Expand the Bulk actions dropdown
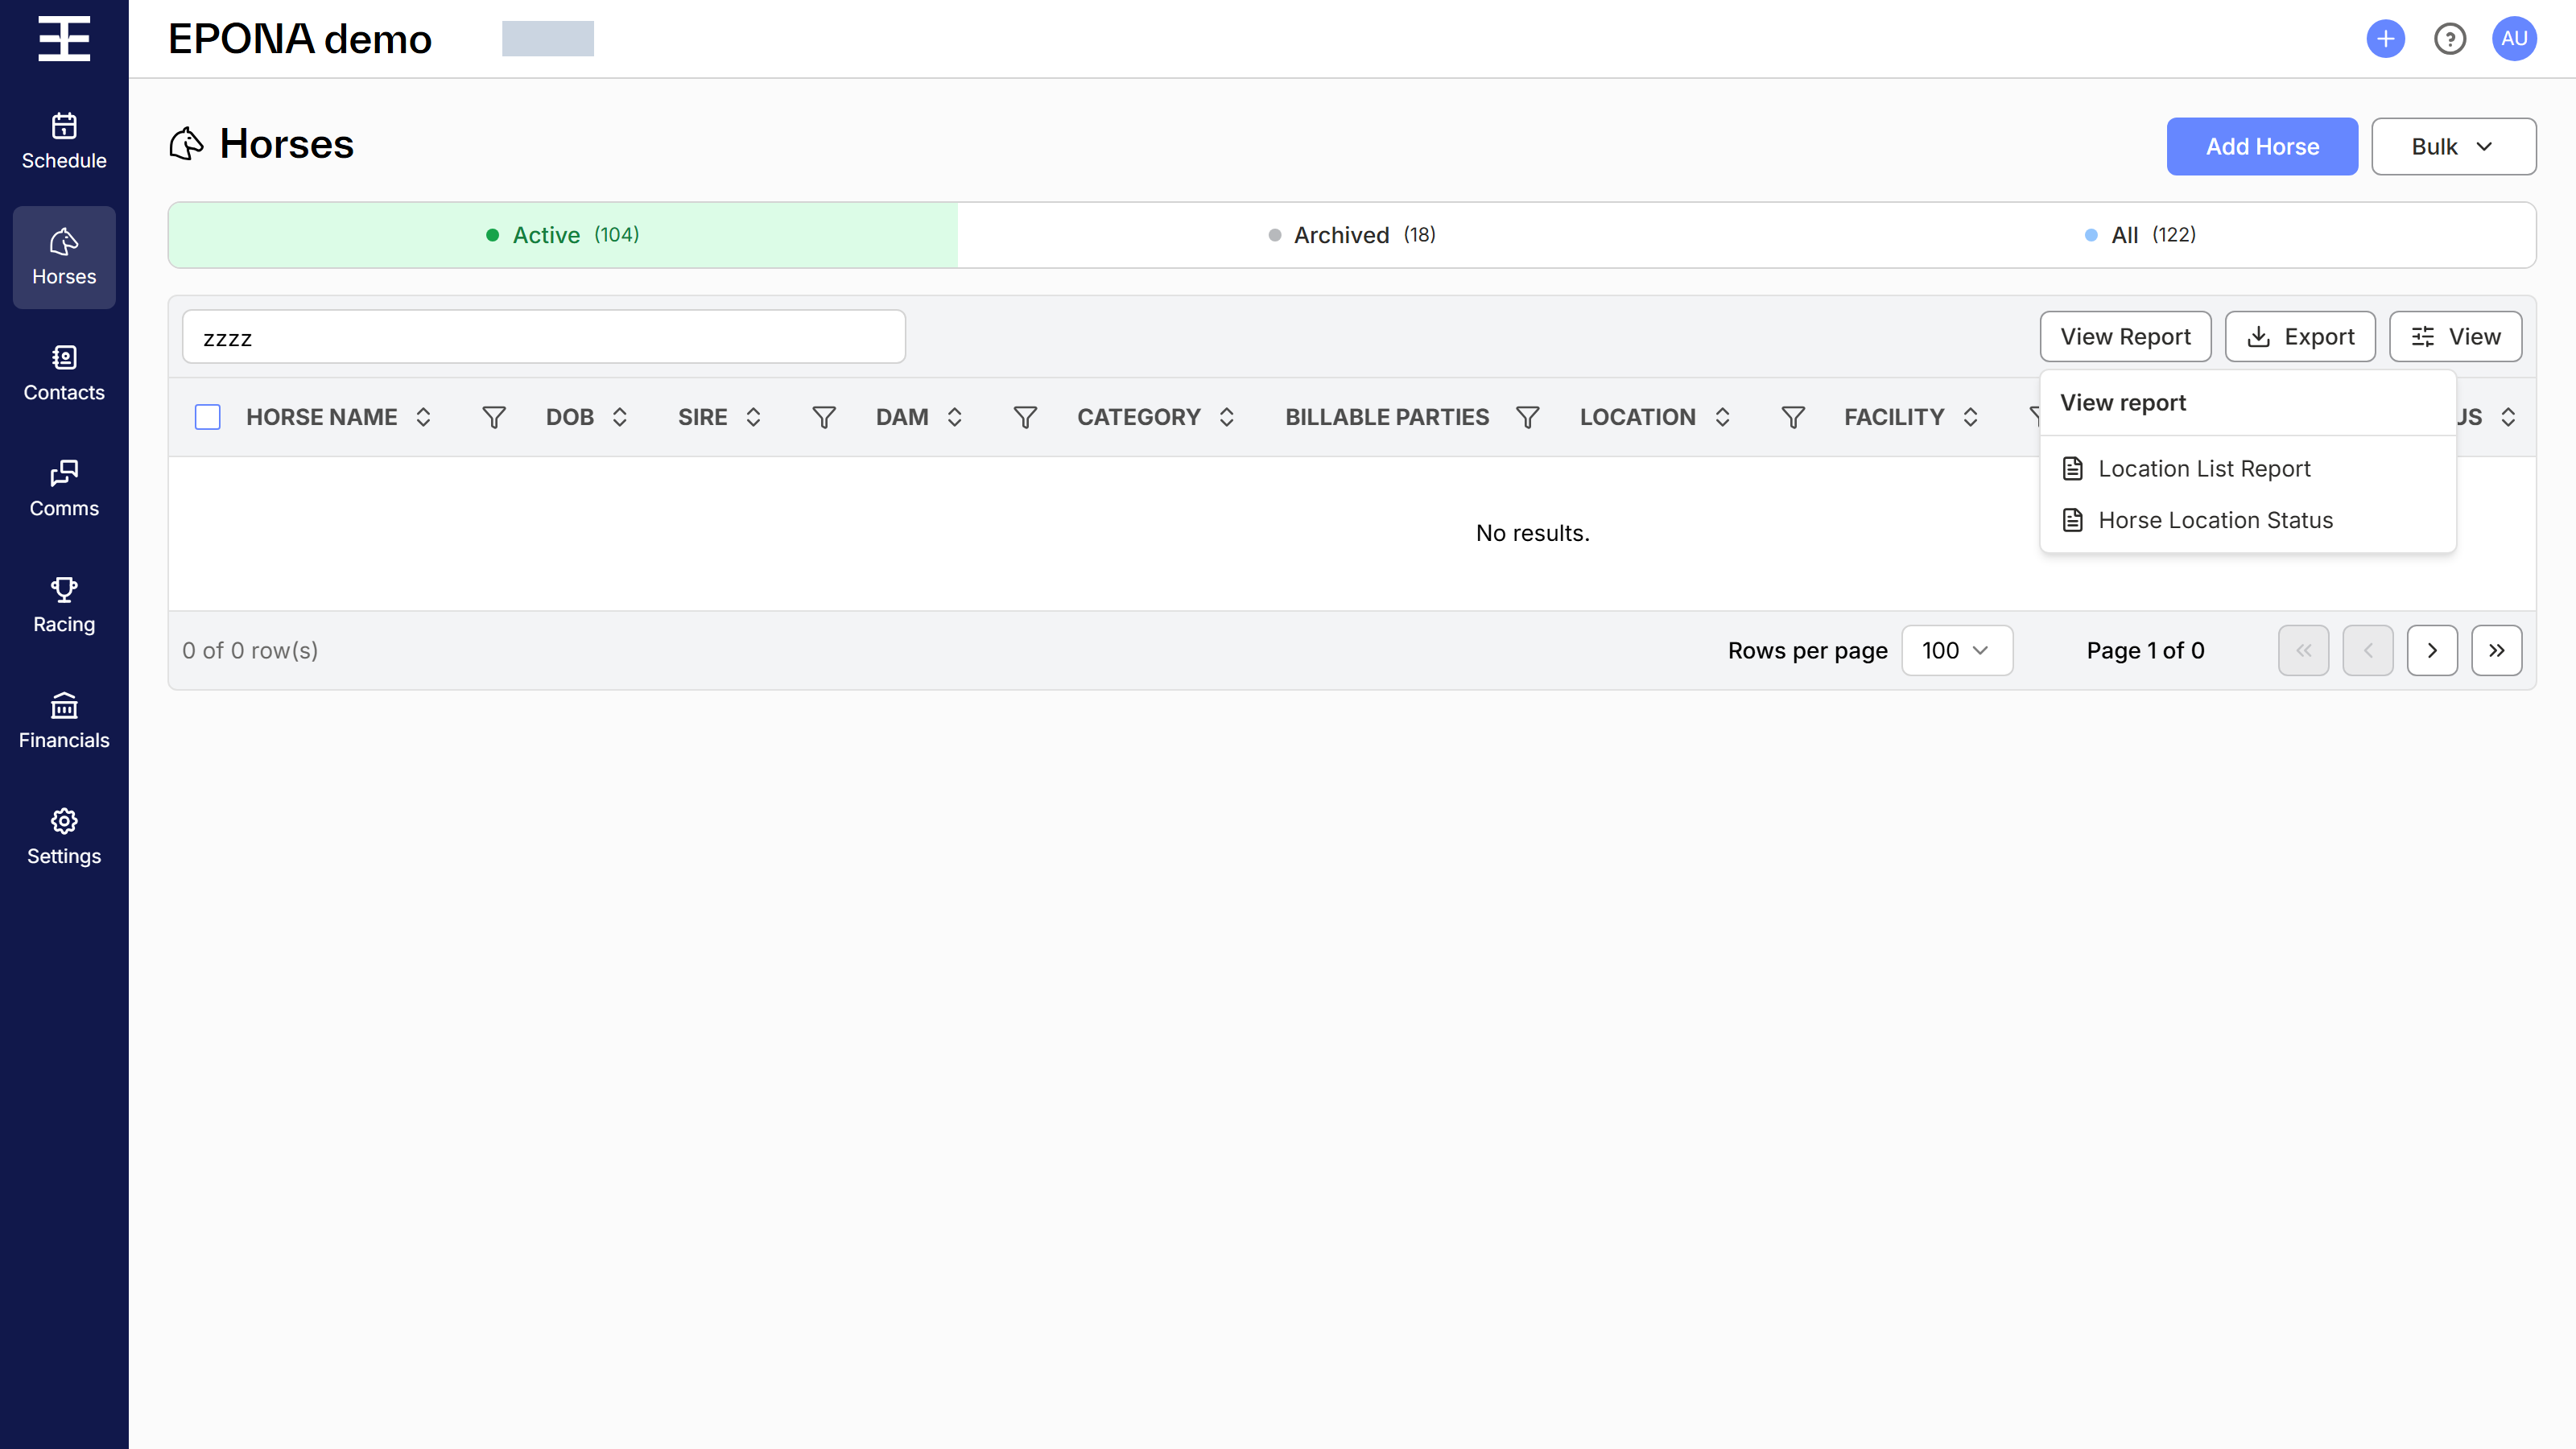2576x1449 pixels. point(2453,147)
